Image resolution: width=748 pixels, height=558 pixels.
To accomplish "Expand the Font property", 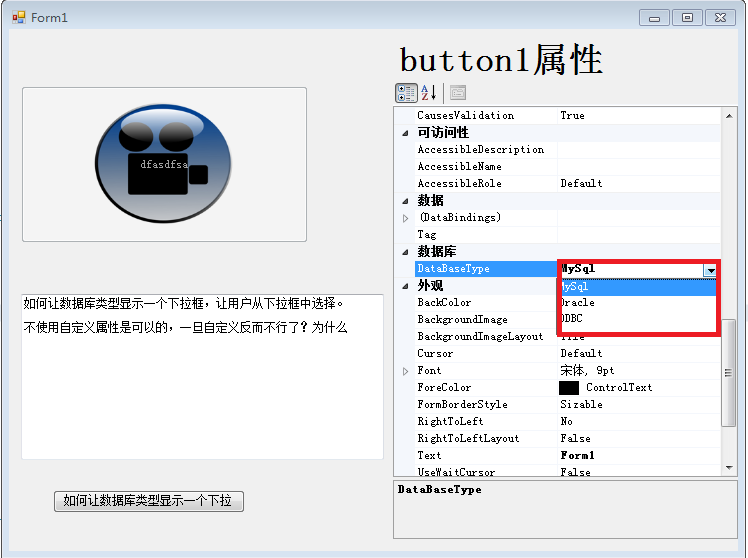I will pyautogui.click(x=405, y=371).
